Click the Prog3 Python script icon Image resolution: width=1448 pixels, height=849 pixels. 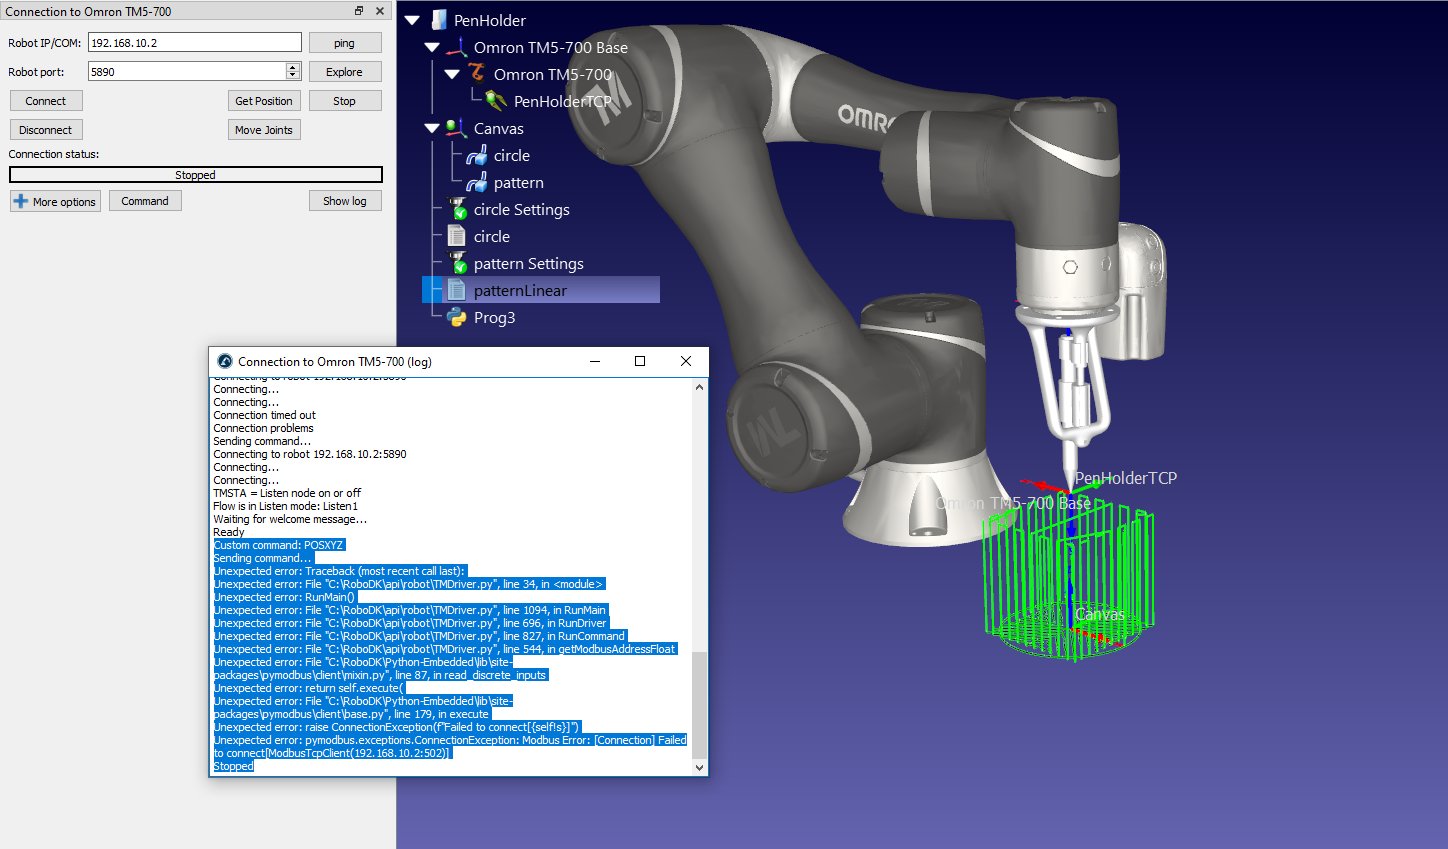(457, 317)
